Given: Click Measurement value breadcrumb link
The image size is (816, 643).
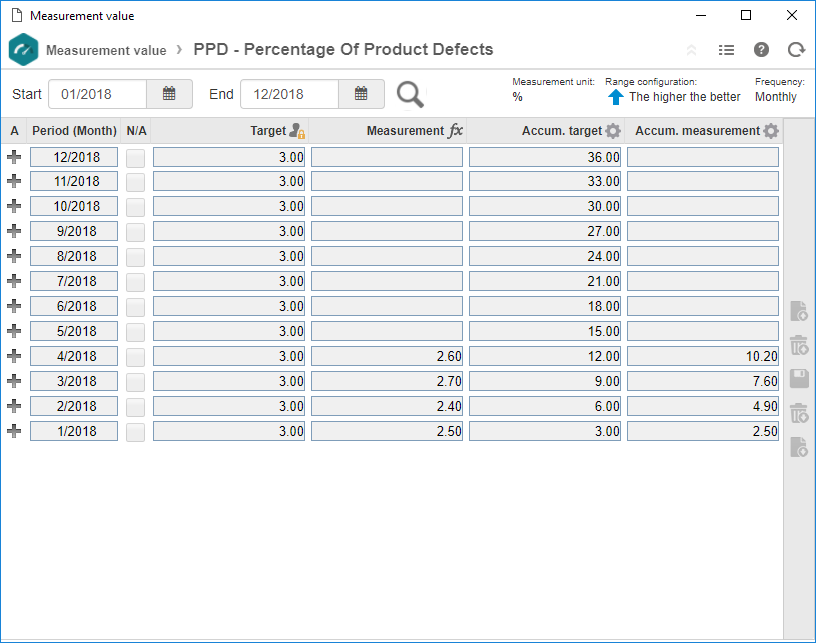Looking at the screenshot, I should click(x=106, y=50).
